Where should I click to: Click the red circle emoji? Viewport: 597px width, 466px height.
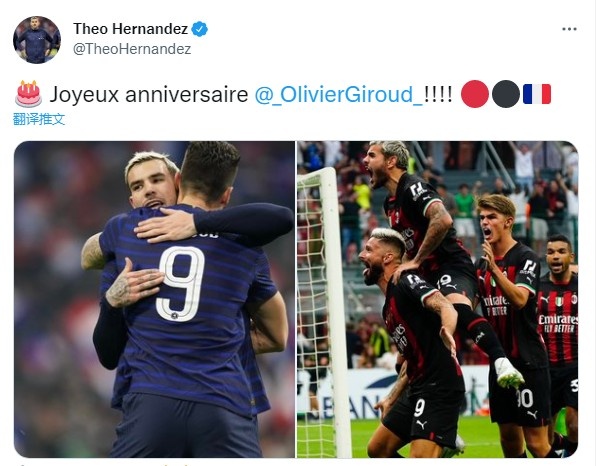tap(474, 94)
